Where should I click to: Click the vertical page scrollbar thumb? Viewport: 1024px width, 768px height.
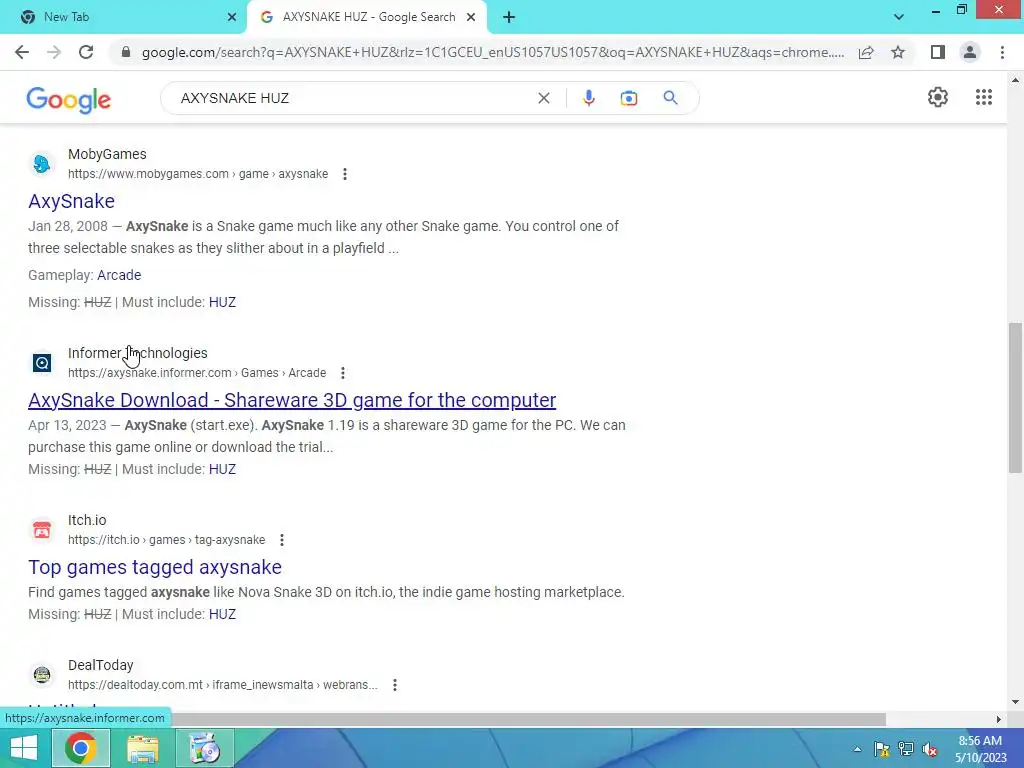pyautogui.click(x=1015, y=397)
